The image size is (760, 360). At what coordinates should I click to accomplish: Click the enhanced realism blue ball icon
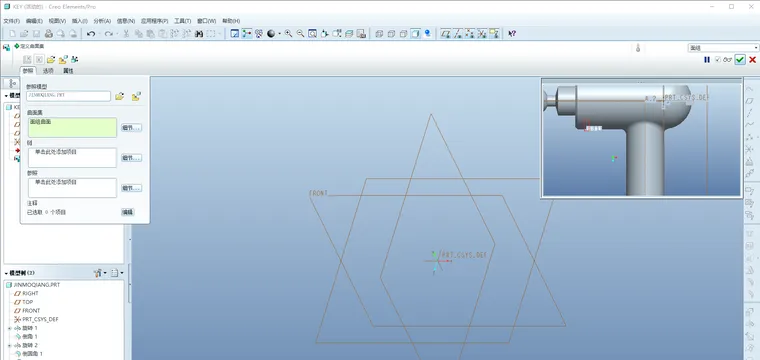point(428,33)
